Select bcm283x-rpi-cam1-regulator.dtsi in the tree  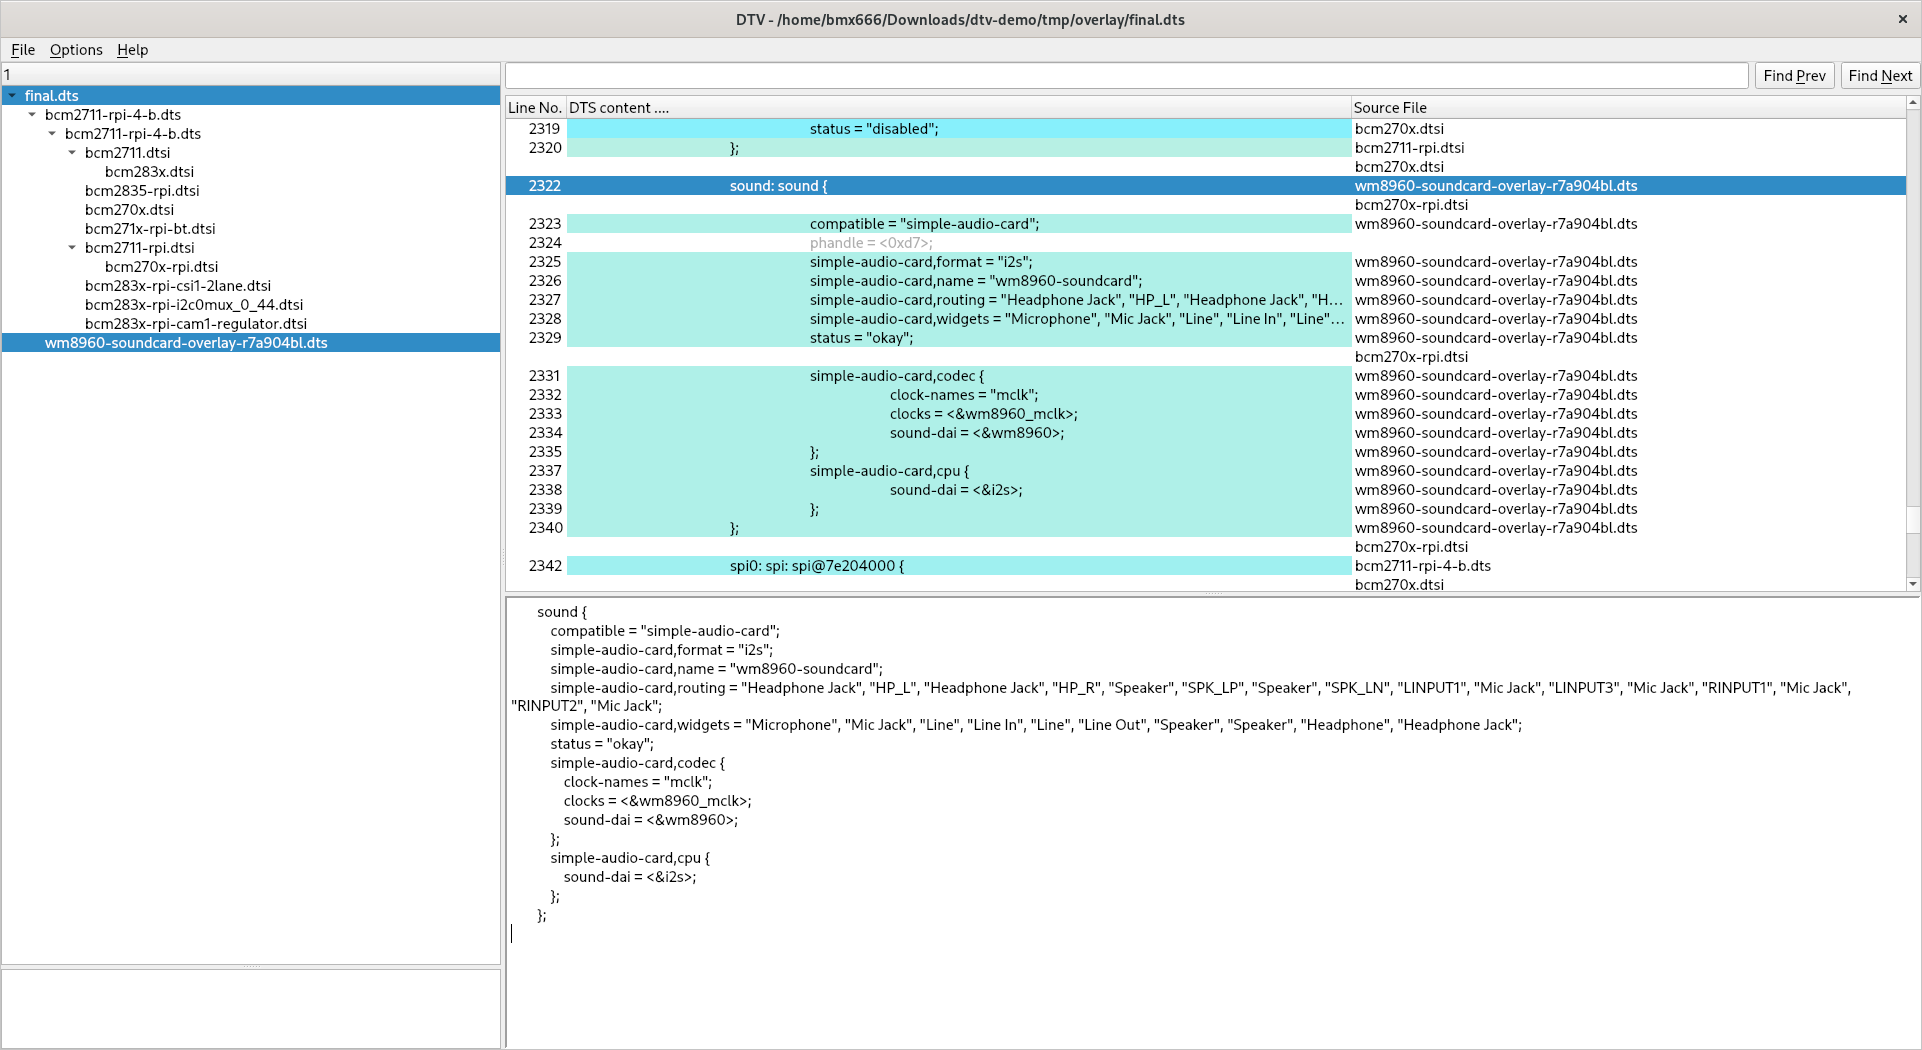click(196, 324)
